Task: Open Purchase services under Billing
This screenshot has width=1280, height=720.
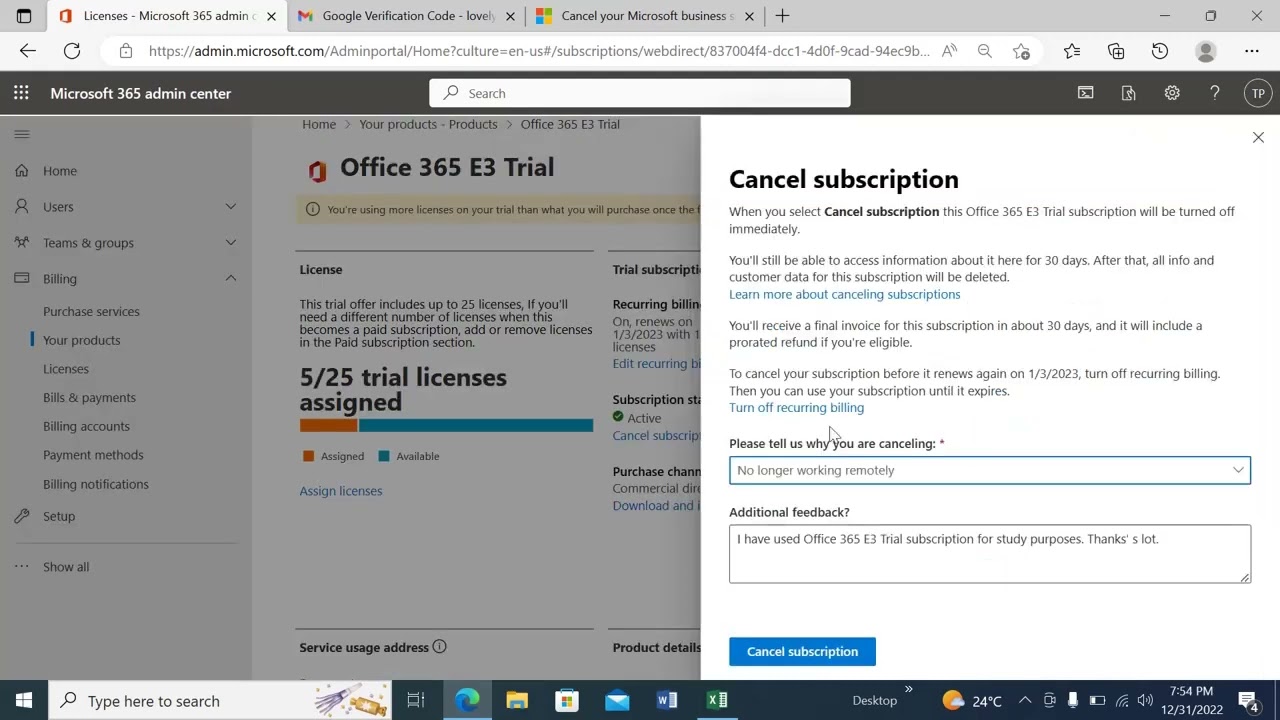Action: [91, 312]
